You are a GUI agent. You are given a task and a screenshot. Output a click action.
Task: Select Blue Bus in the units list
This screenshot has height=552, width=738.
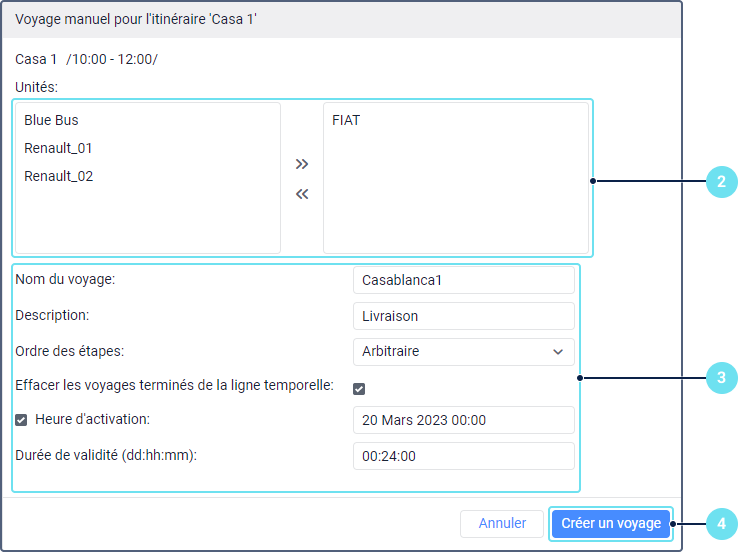51,120
